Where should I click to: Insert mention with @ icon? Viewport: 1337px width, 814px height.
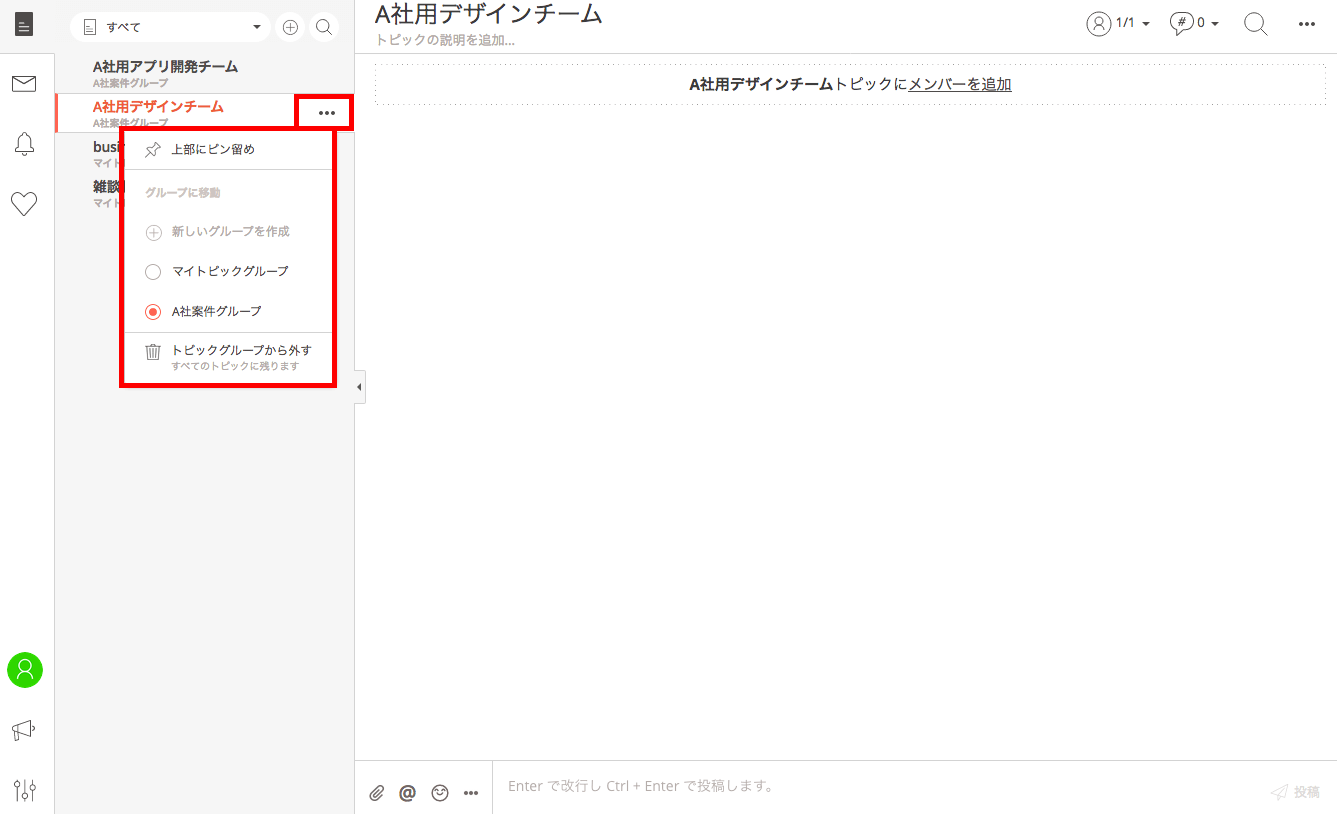(407, 793)
